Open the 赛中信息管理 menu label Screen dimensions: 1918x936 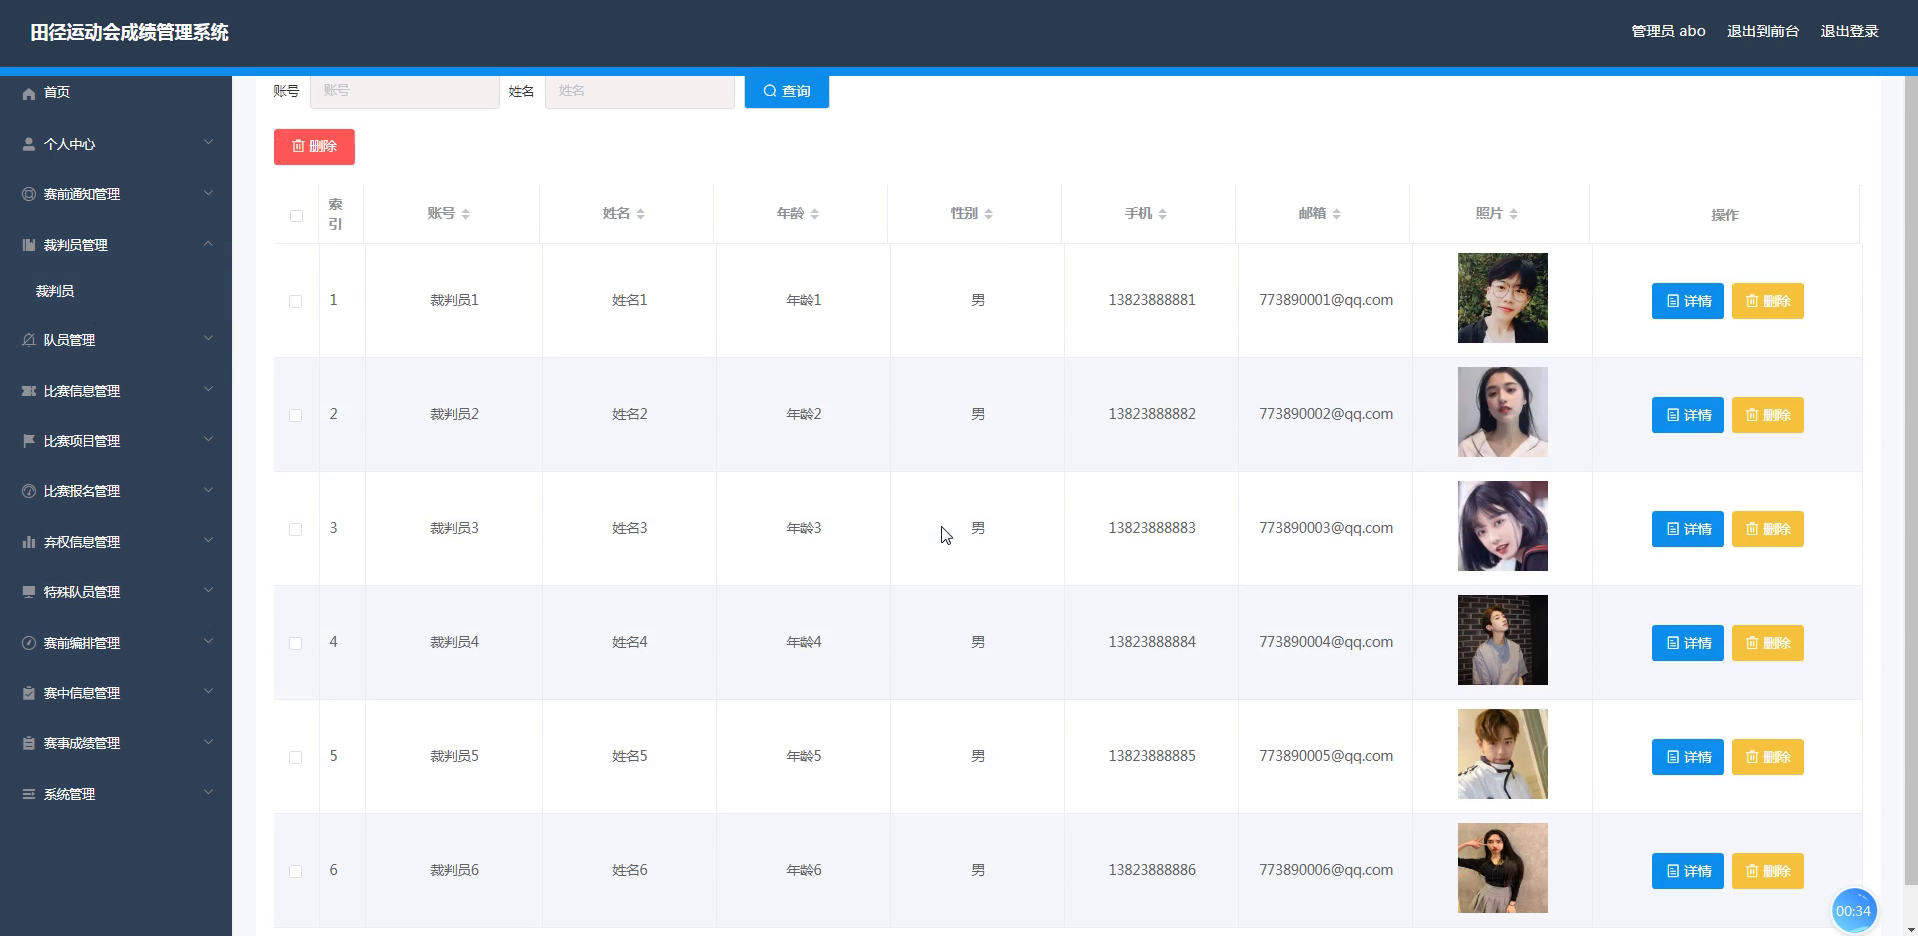82,693
